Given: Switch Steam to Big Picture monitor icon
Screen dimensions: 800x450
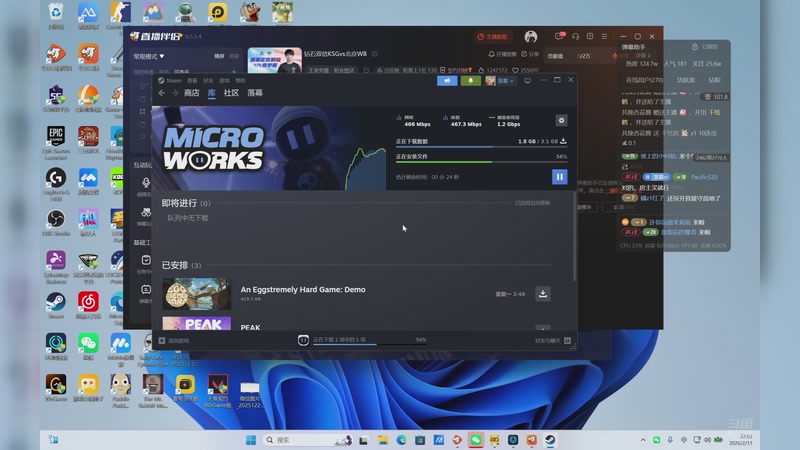Looking at the screenshot, I should coord(528,81).
